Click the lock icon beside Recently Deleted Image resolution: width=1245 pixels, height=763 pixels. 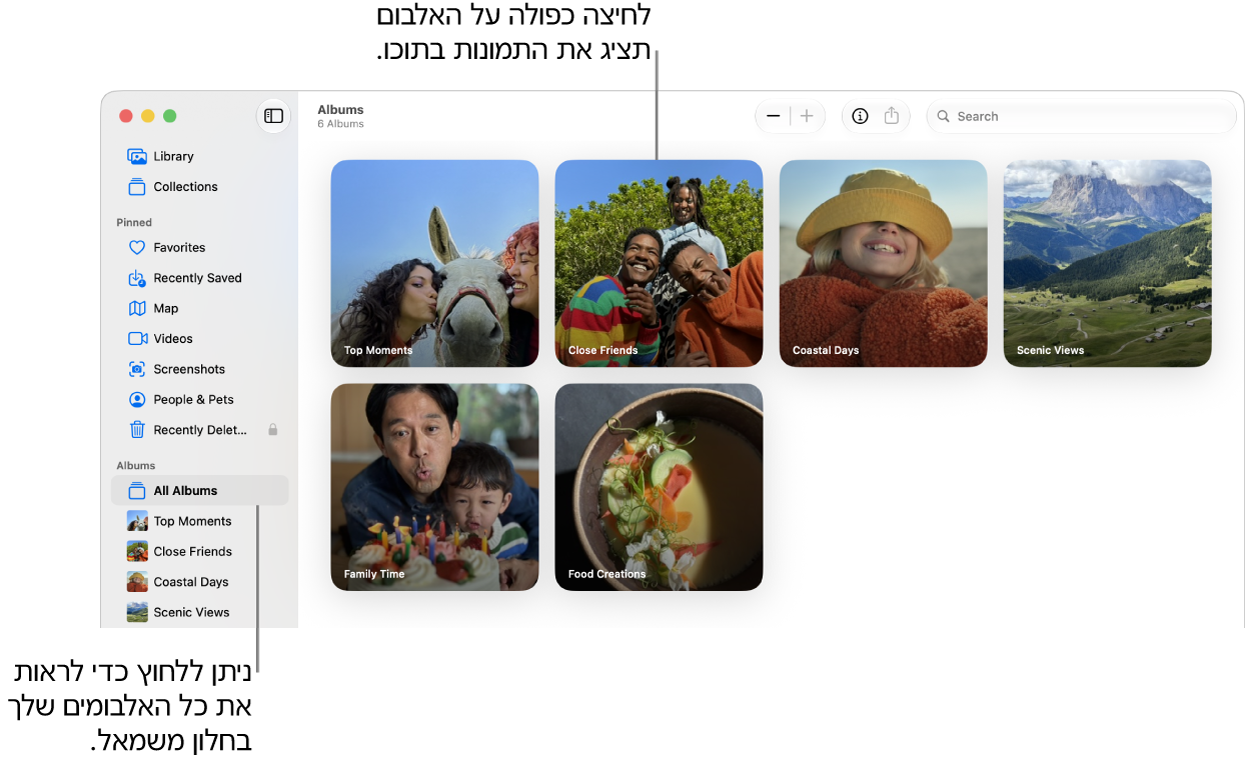point(273,430)
